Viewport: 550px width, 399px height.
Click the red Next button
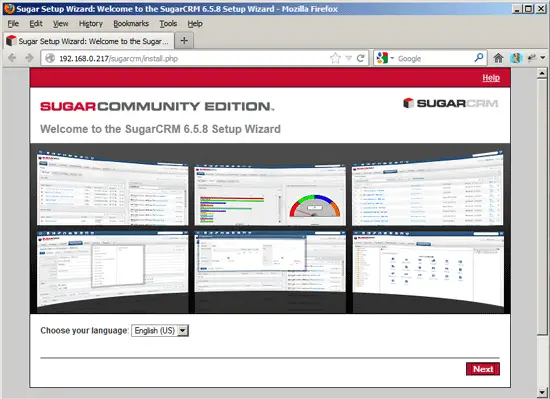[x=483, y=369]
